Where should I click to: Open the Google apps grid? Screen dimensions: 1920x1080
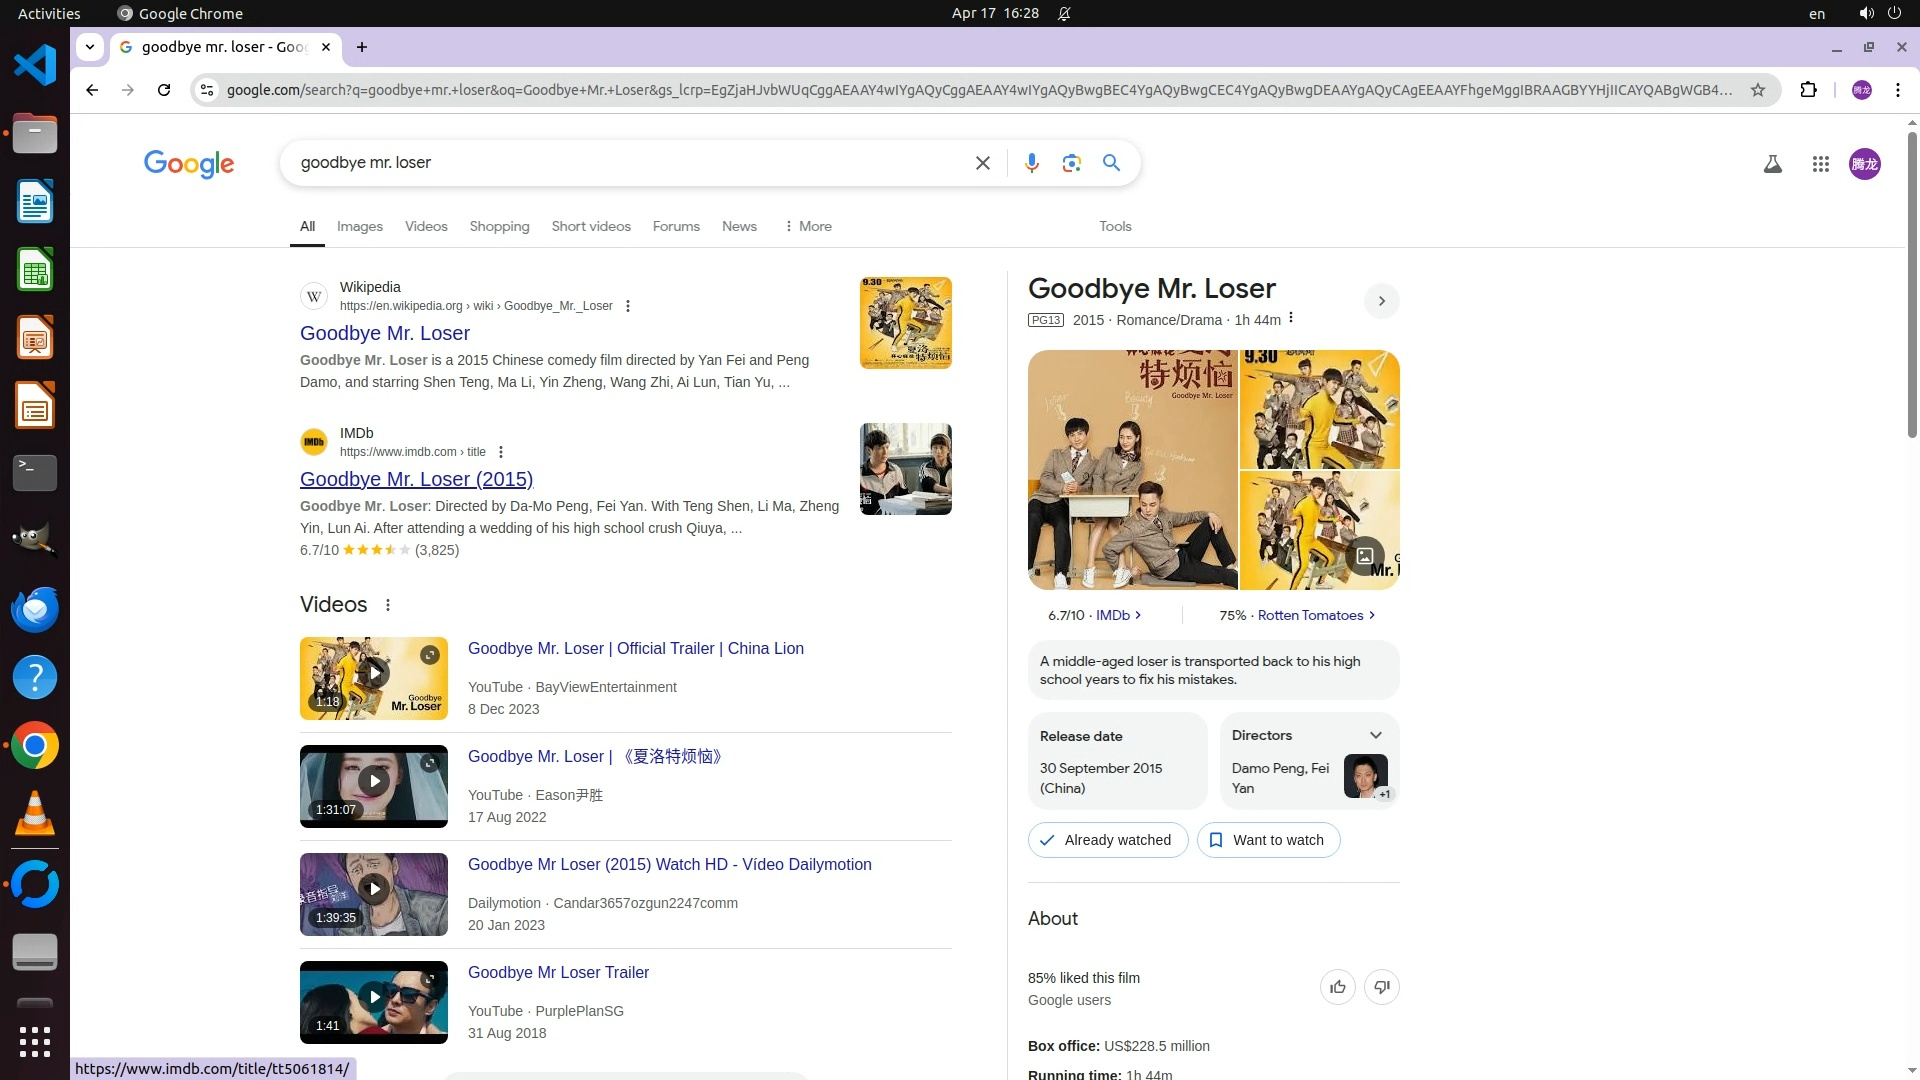point(1820,164)
